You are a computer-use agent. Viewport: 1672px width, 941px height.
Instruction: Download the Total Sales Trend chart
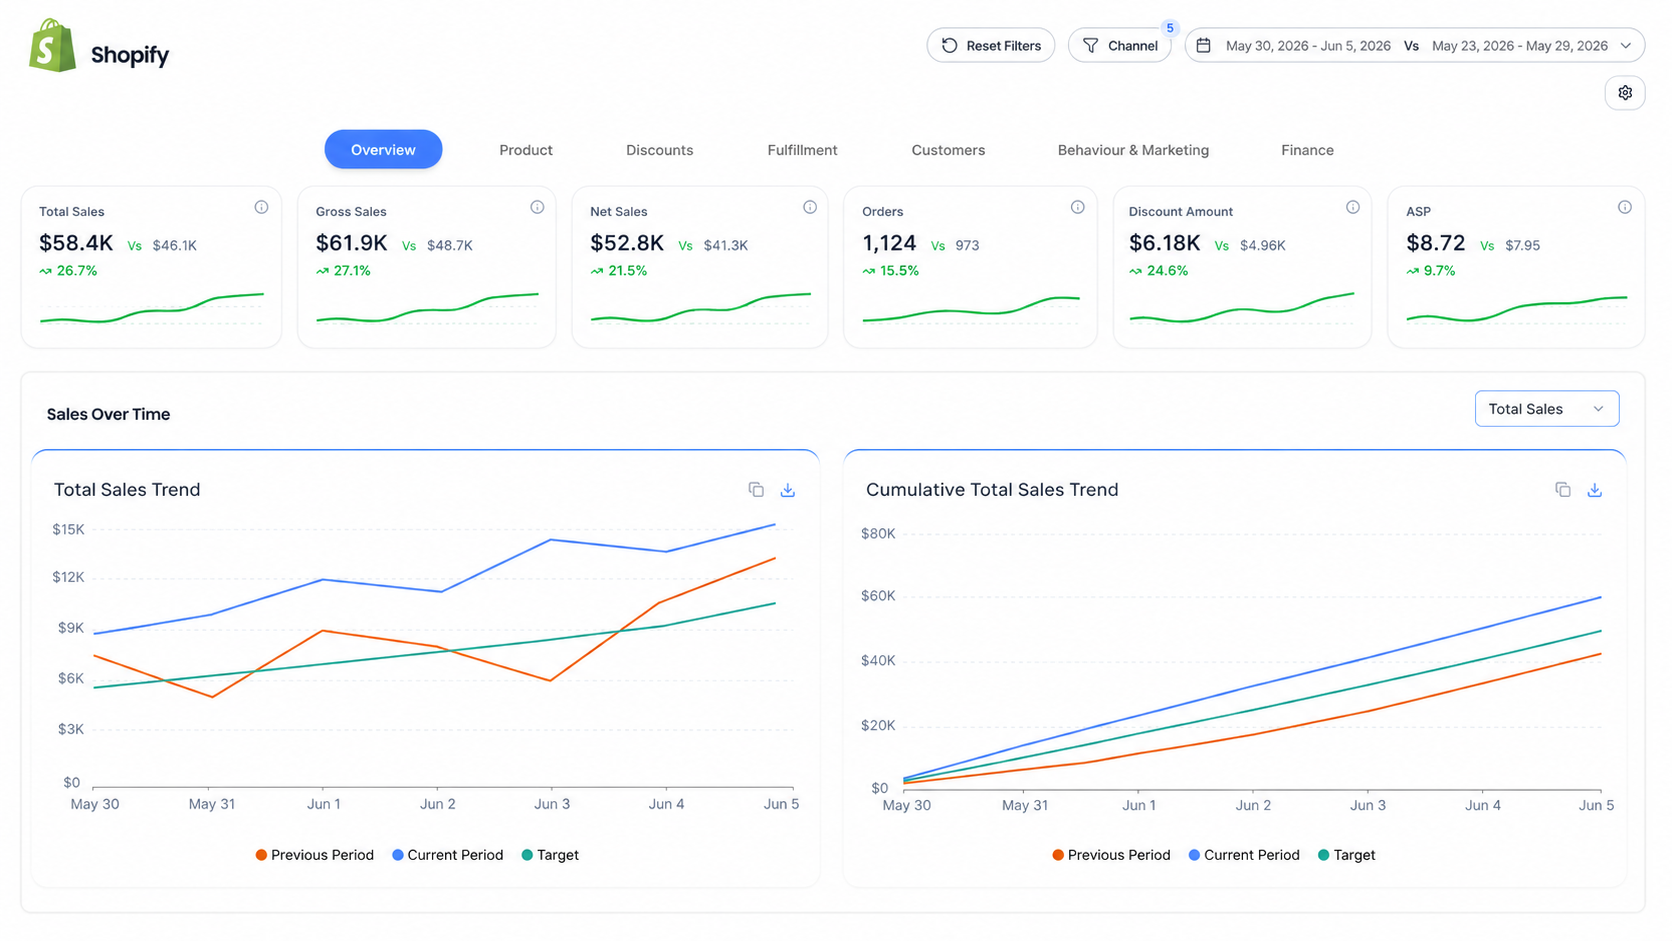pyautogui.click(x=788, y=490)
